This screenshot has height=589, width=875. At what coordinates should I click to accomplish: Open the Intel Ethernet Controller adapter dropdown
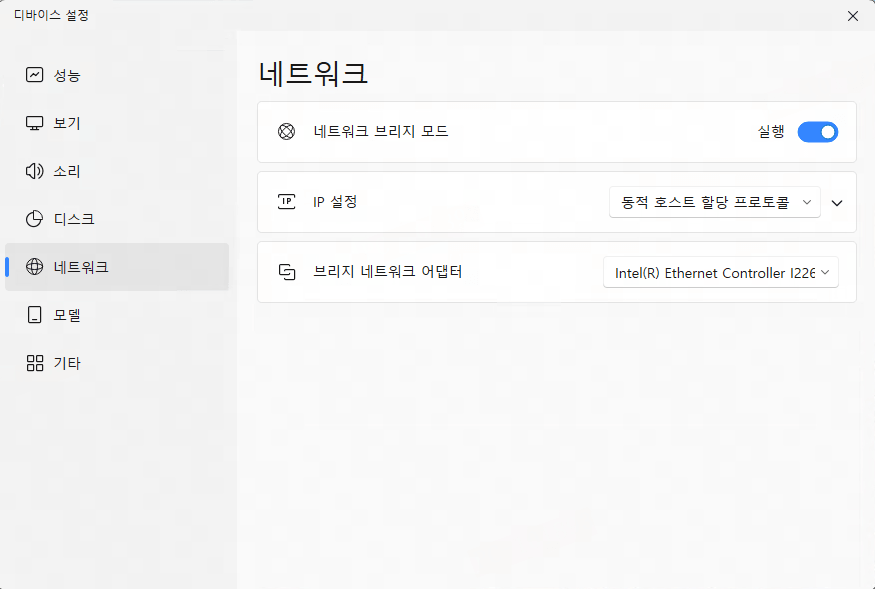[x=720, y=271]
